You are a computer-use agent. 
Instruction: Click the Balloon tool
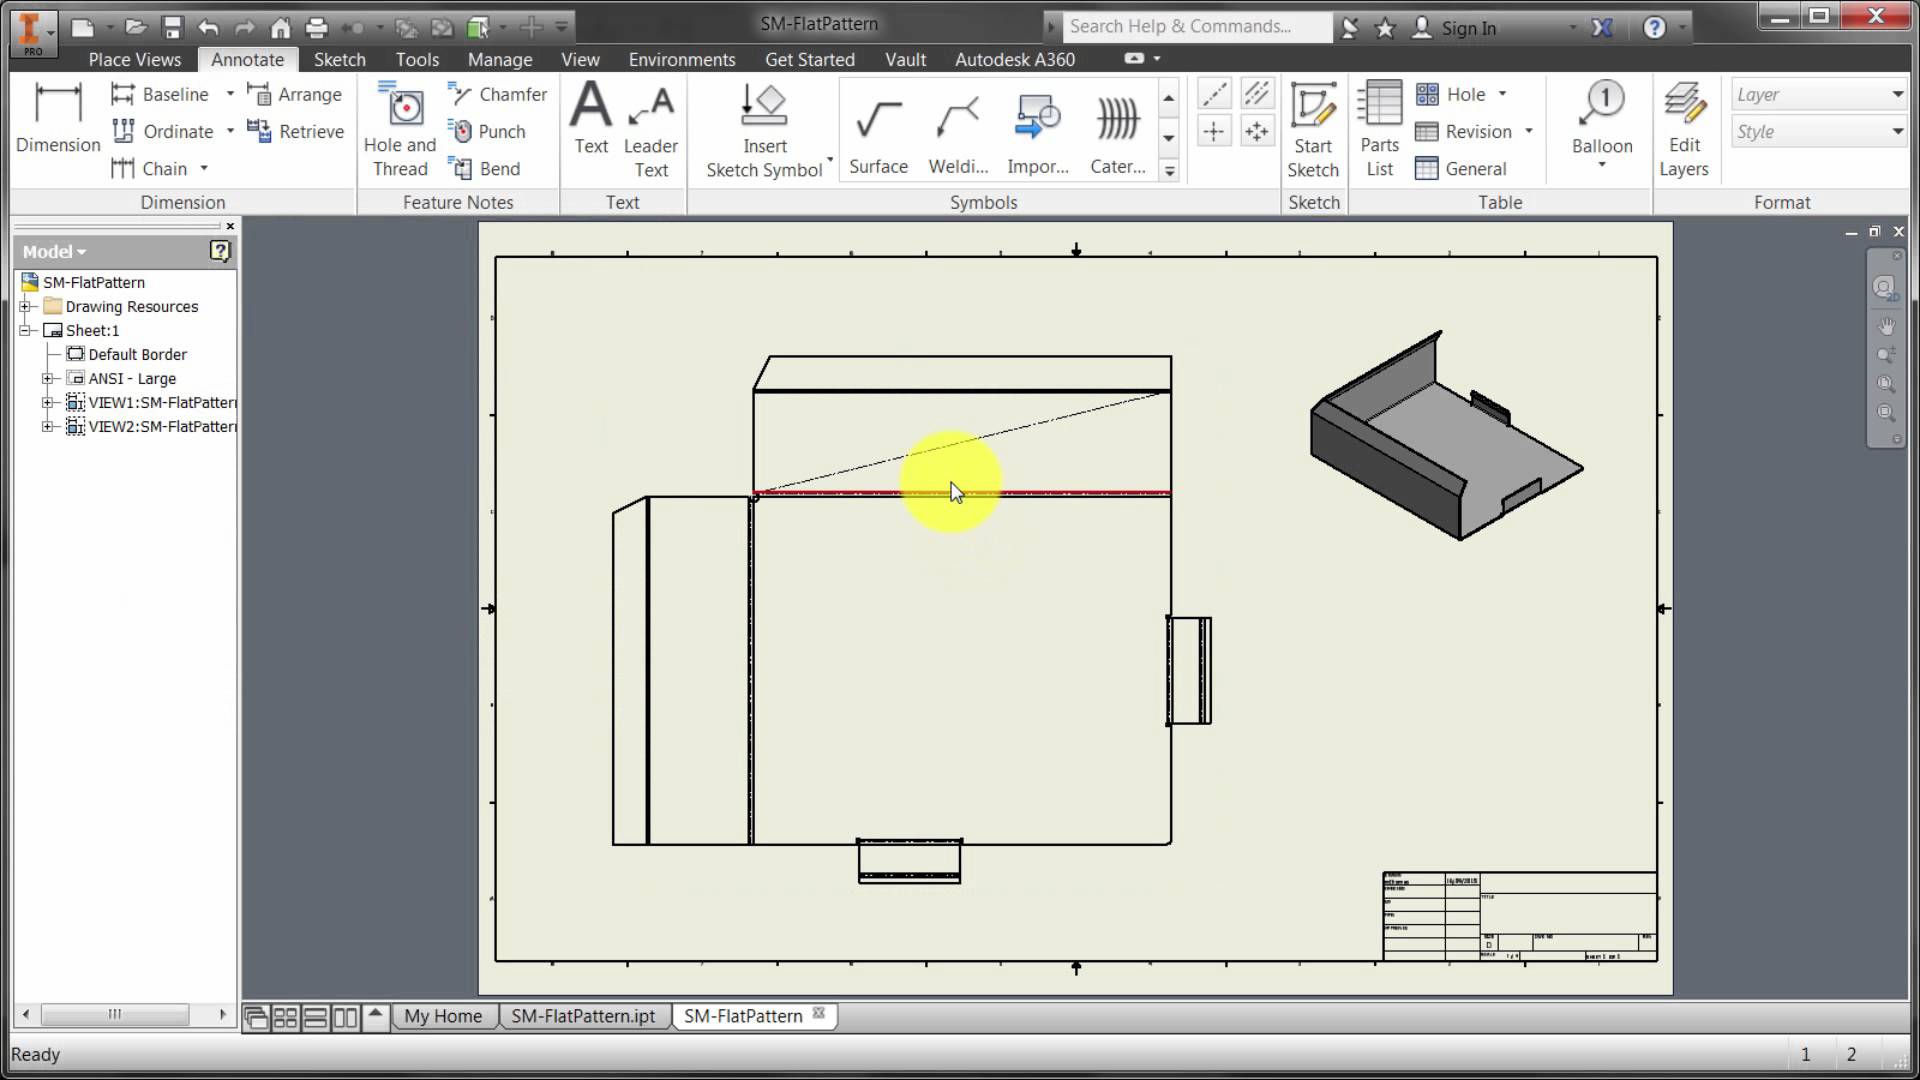1601,120
